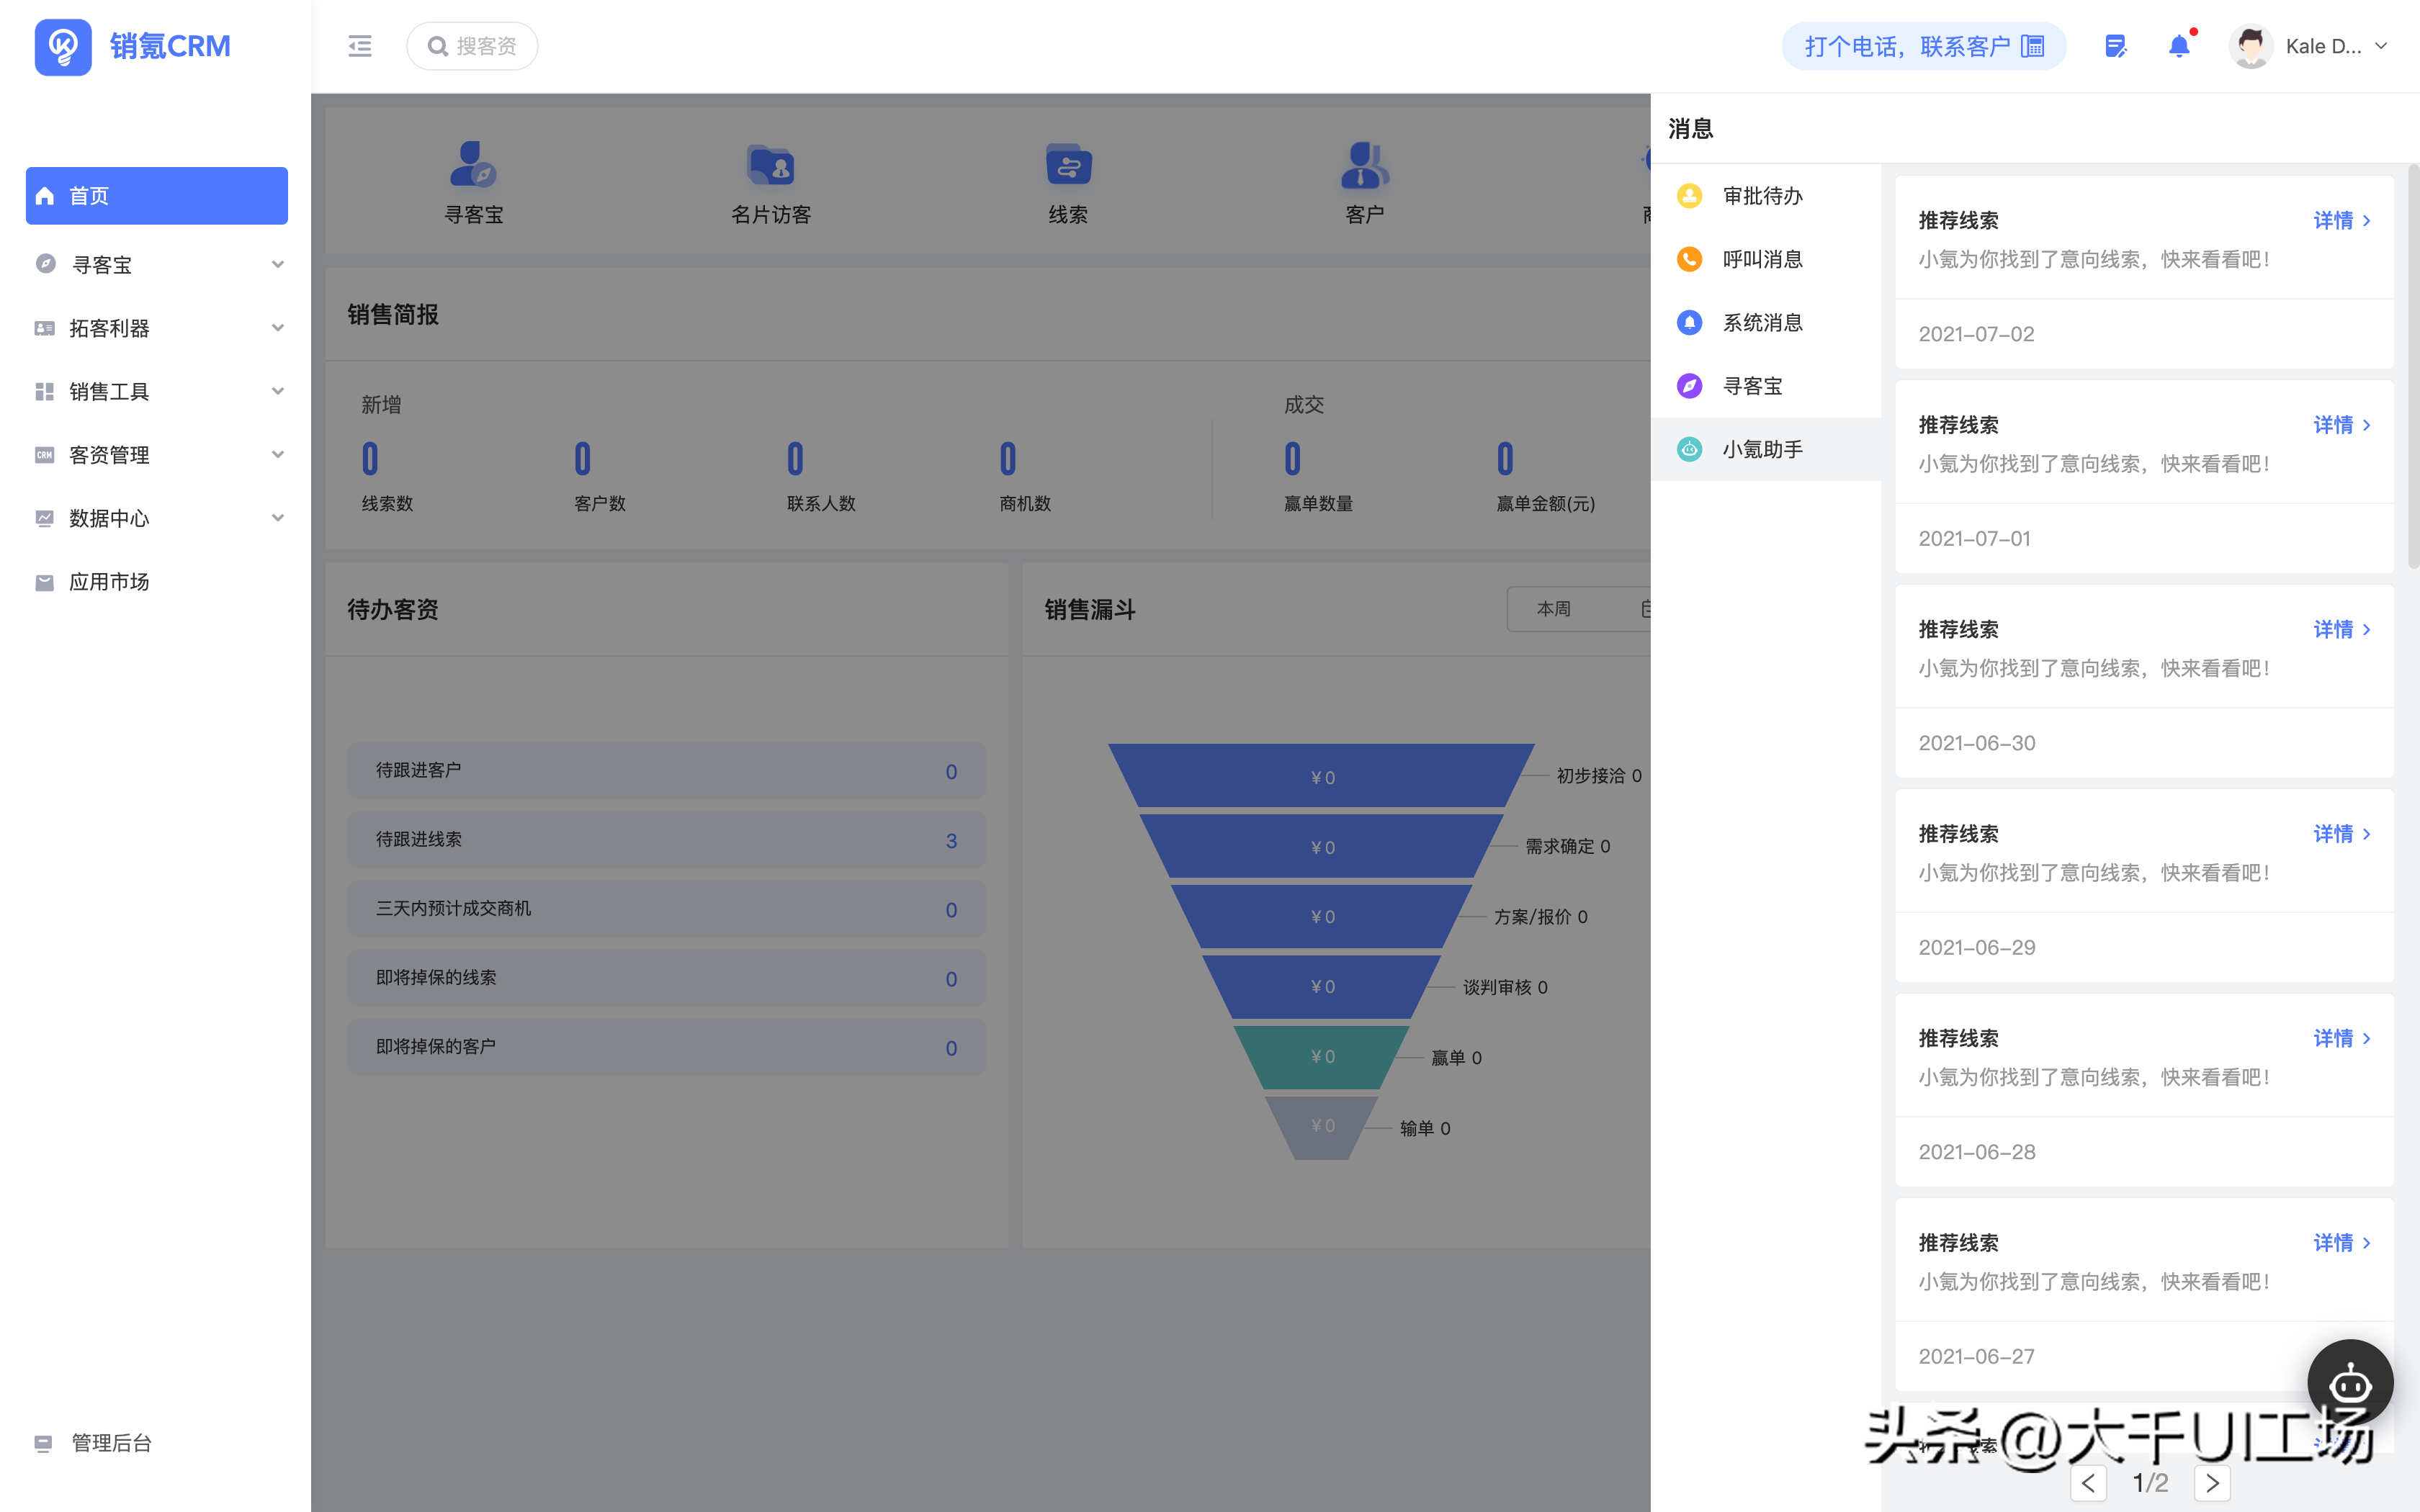Click the 寻客宝 shortcut icon

tap(473, 165)
